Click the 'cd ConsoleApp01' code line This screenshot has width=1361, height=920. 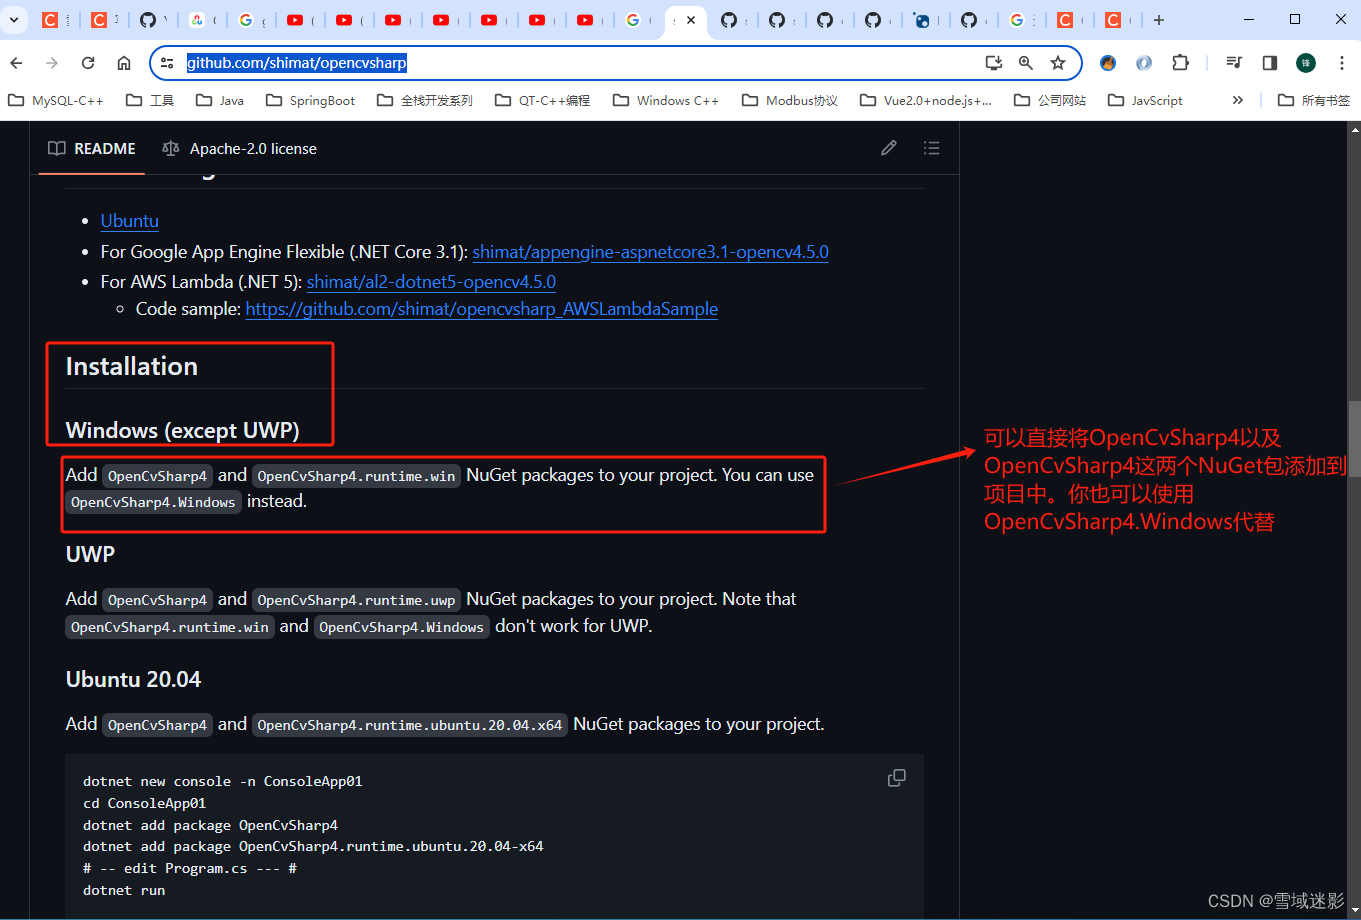[145, 803]
